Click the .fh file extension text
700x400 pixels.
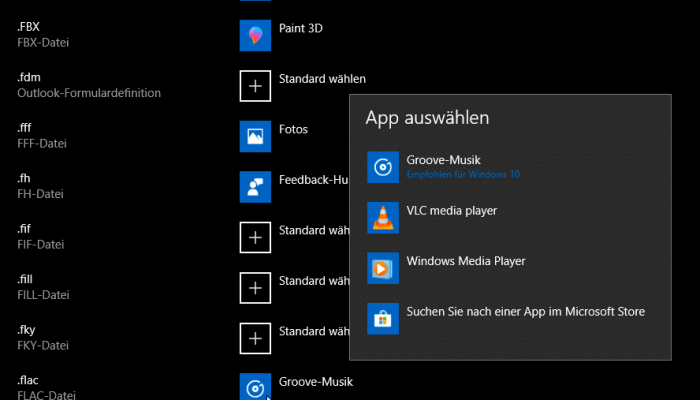(x=24, y=179)
